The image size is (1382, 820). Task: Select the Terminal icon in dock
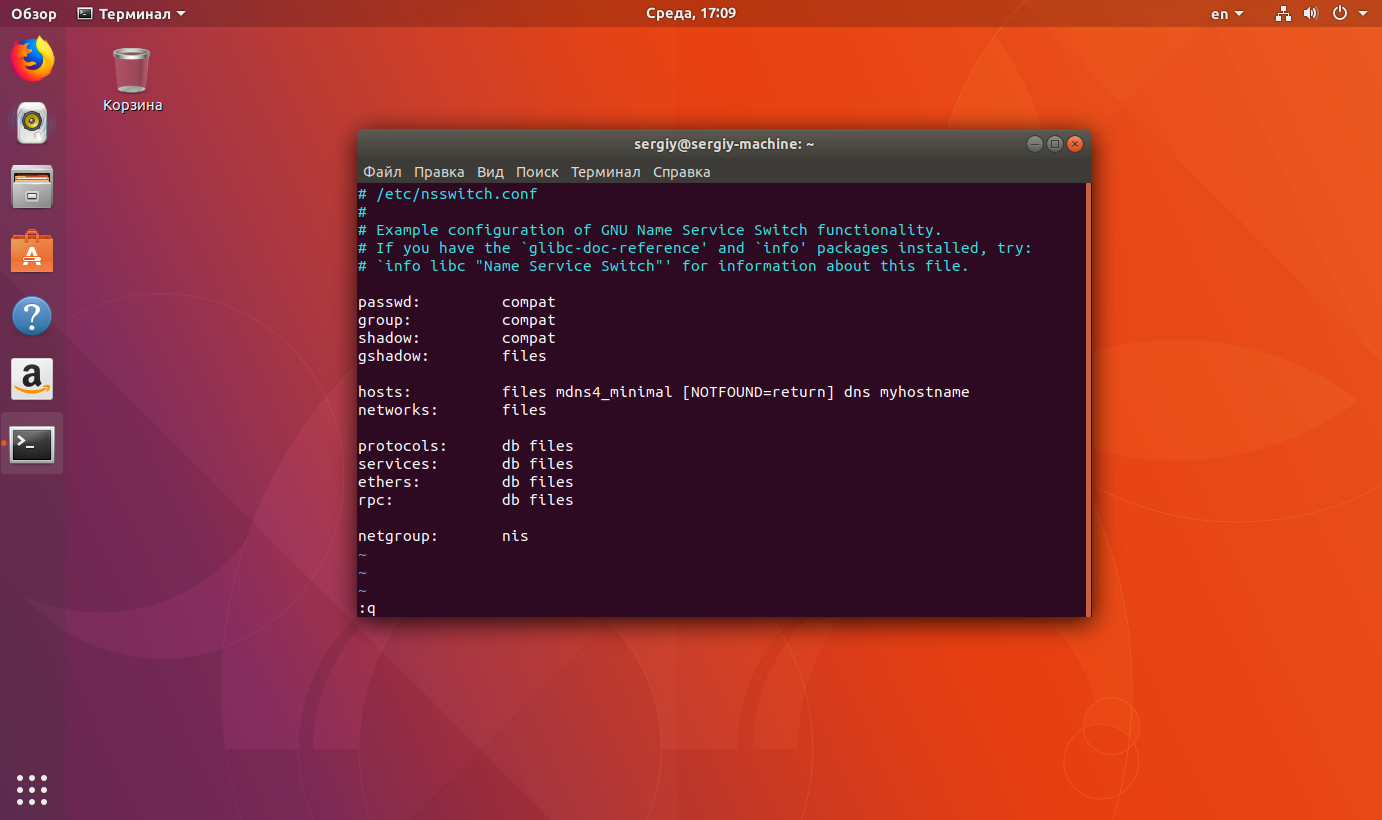[x=32, y=444]
